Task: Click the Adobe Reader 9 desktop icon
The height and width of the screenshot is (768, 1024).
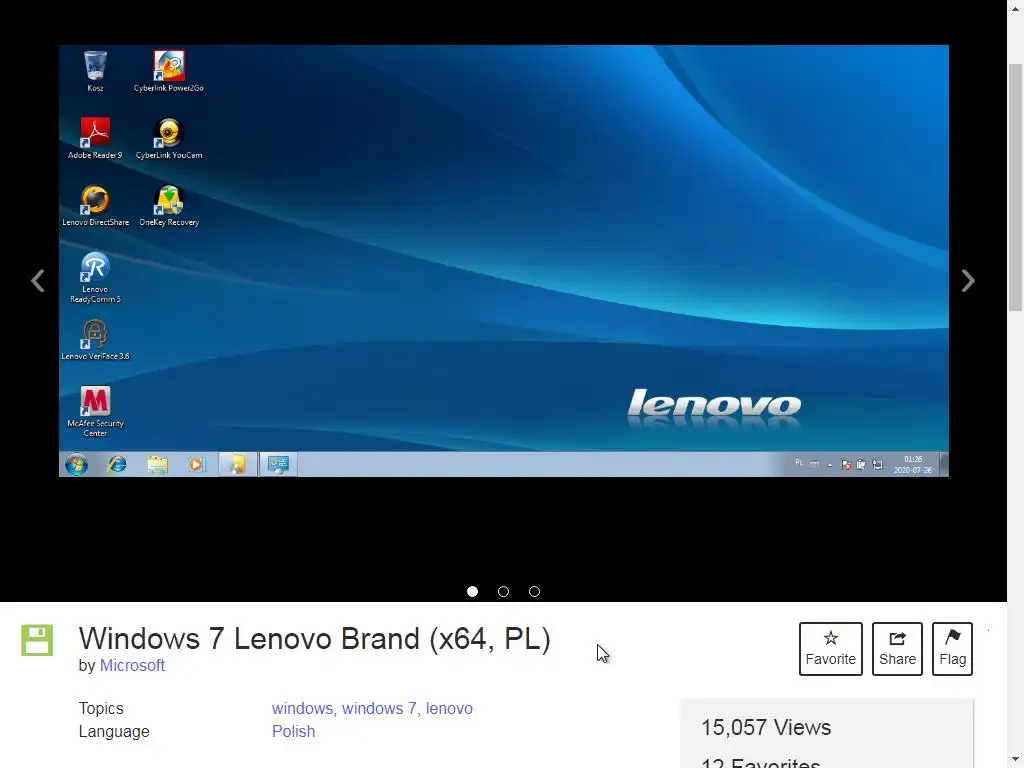Action: pyautogui.click(x=95, y=138)
